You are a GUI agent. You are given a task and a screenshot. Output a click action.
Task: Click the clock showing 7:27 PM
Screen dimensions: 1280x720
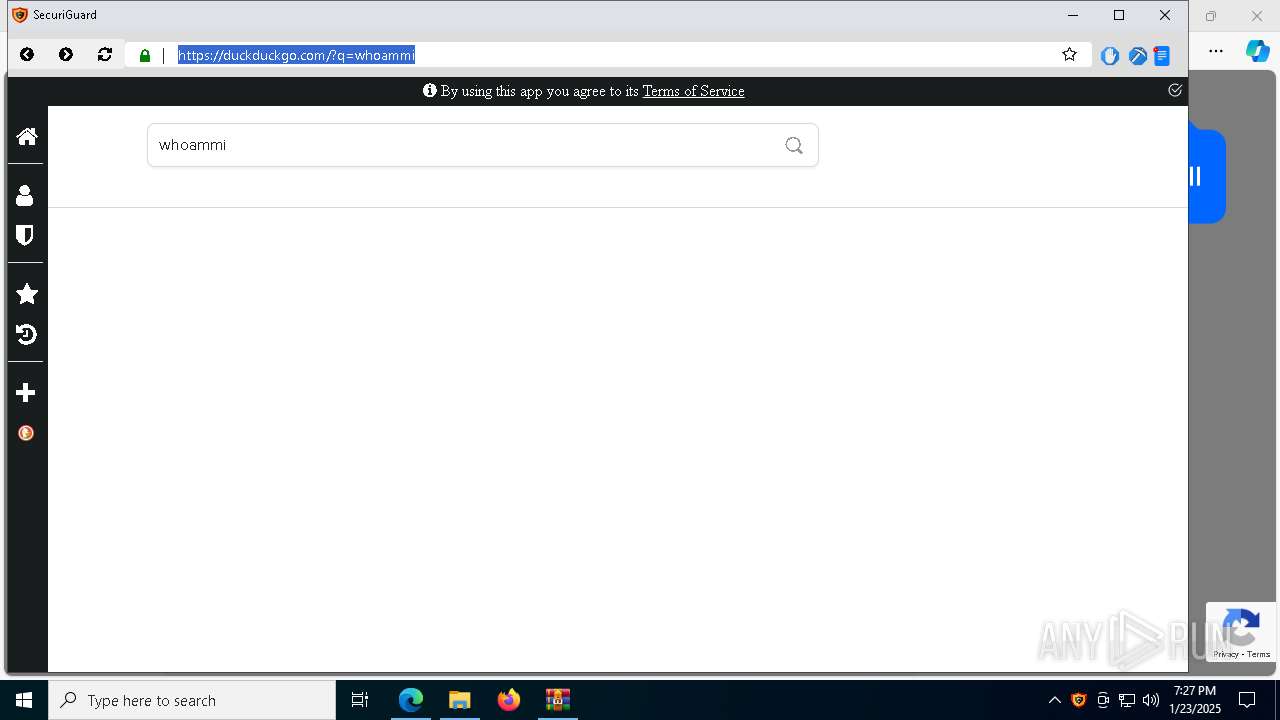coord(1195,700)
